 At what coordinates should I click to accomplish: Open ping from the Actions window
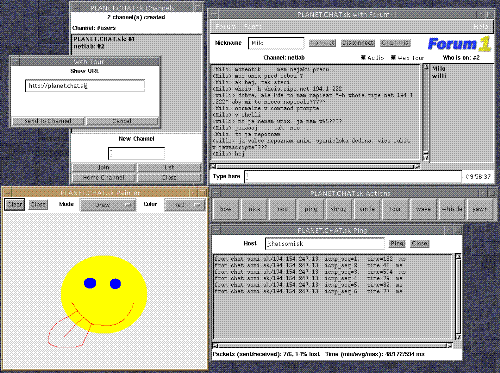[311, 209]
